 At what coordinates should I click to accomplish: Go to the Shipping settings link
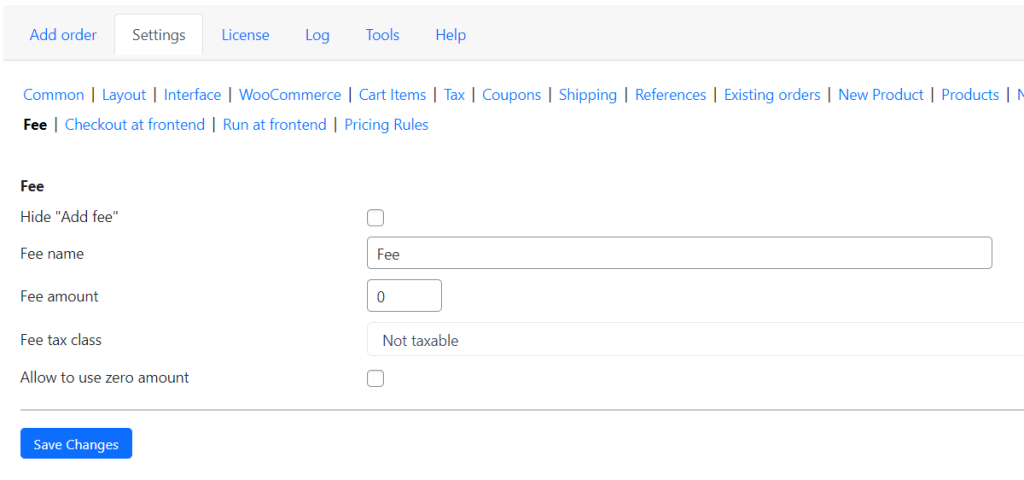click(x=588, y=95)
